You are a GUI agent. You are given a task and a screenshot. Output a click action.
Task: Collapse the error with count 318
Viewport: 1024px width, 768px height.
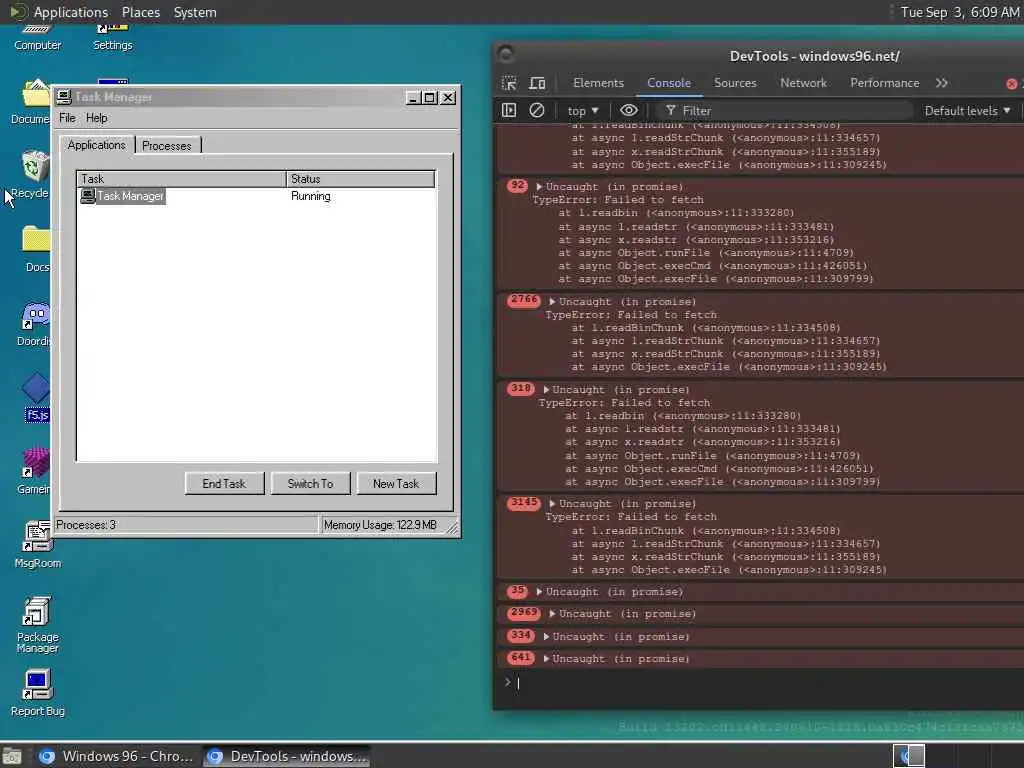tap(546, 390)
